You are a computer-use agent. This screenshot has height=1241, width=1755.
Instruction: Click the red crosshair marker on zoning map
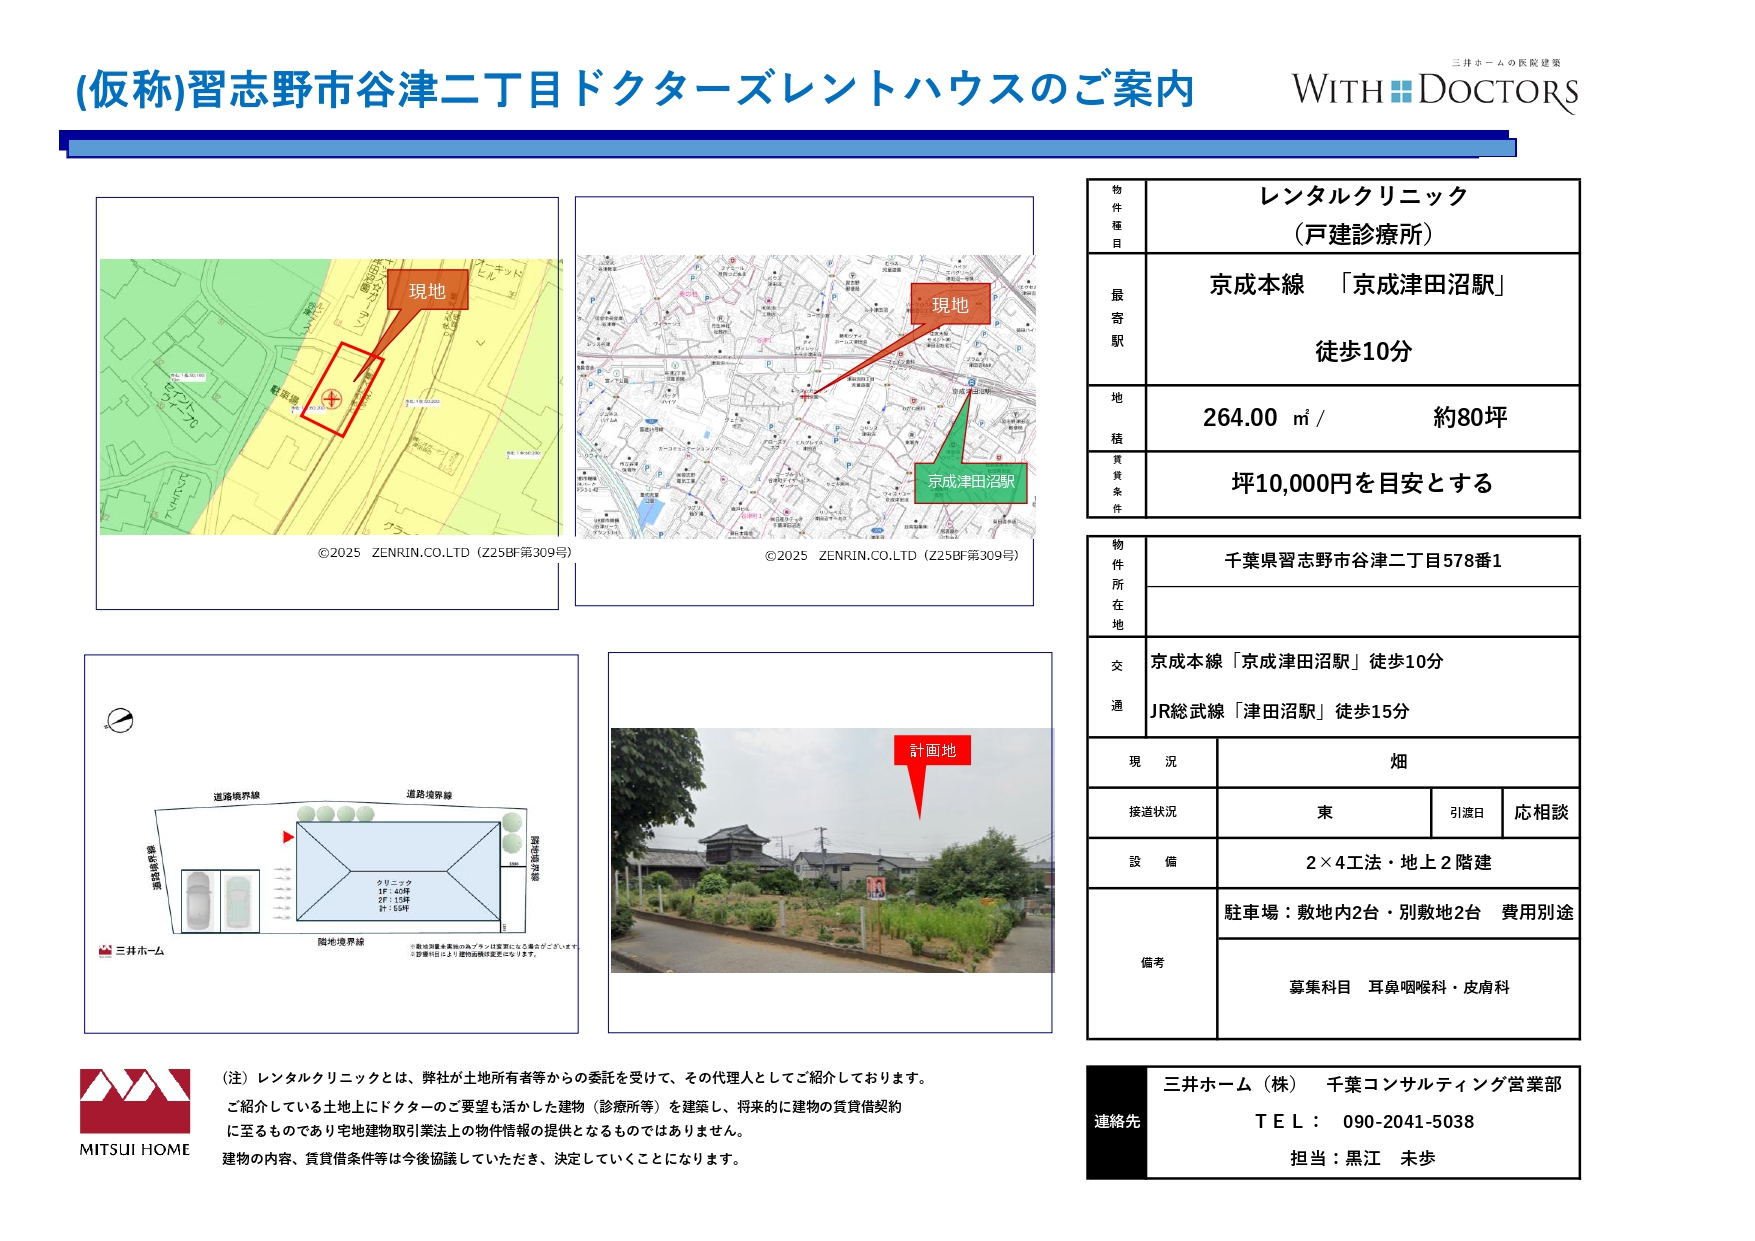pos(331,399)
